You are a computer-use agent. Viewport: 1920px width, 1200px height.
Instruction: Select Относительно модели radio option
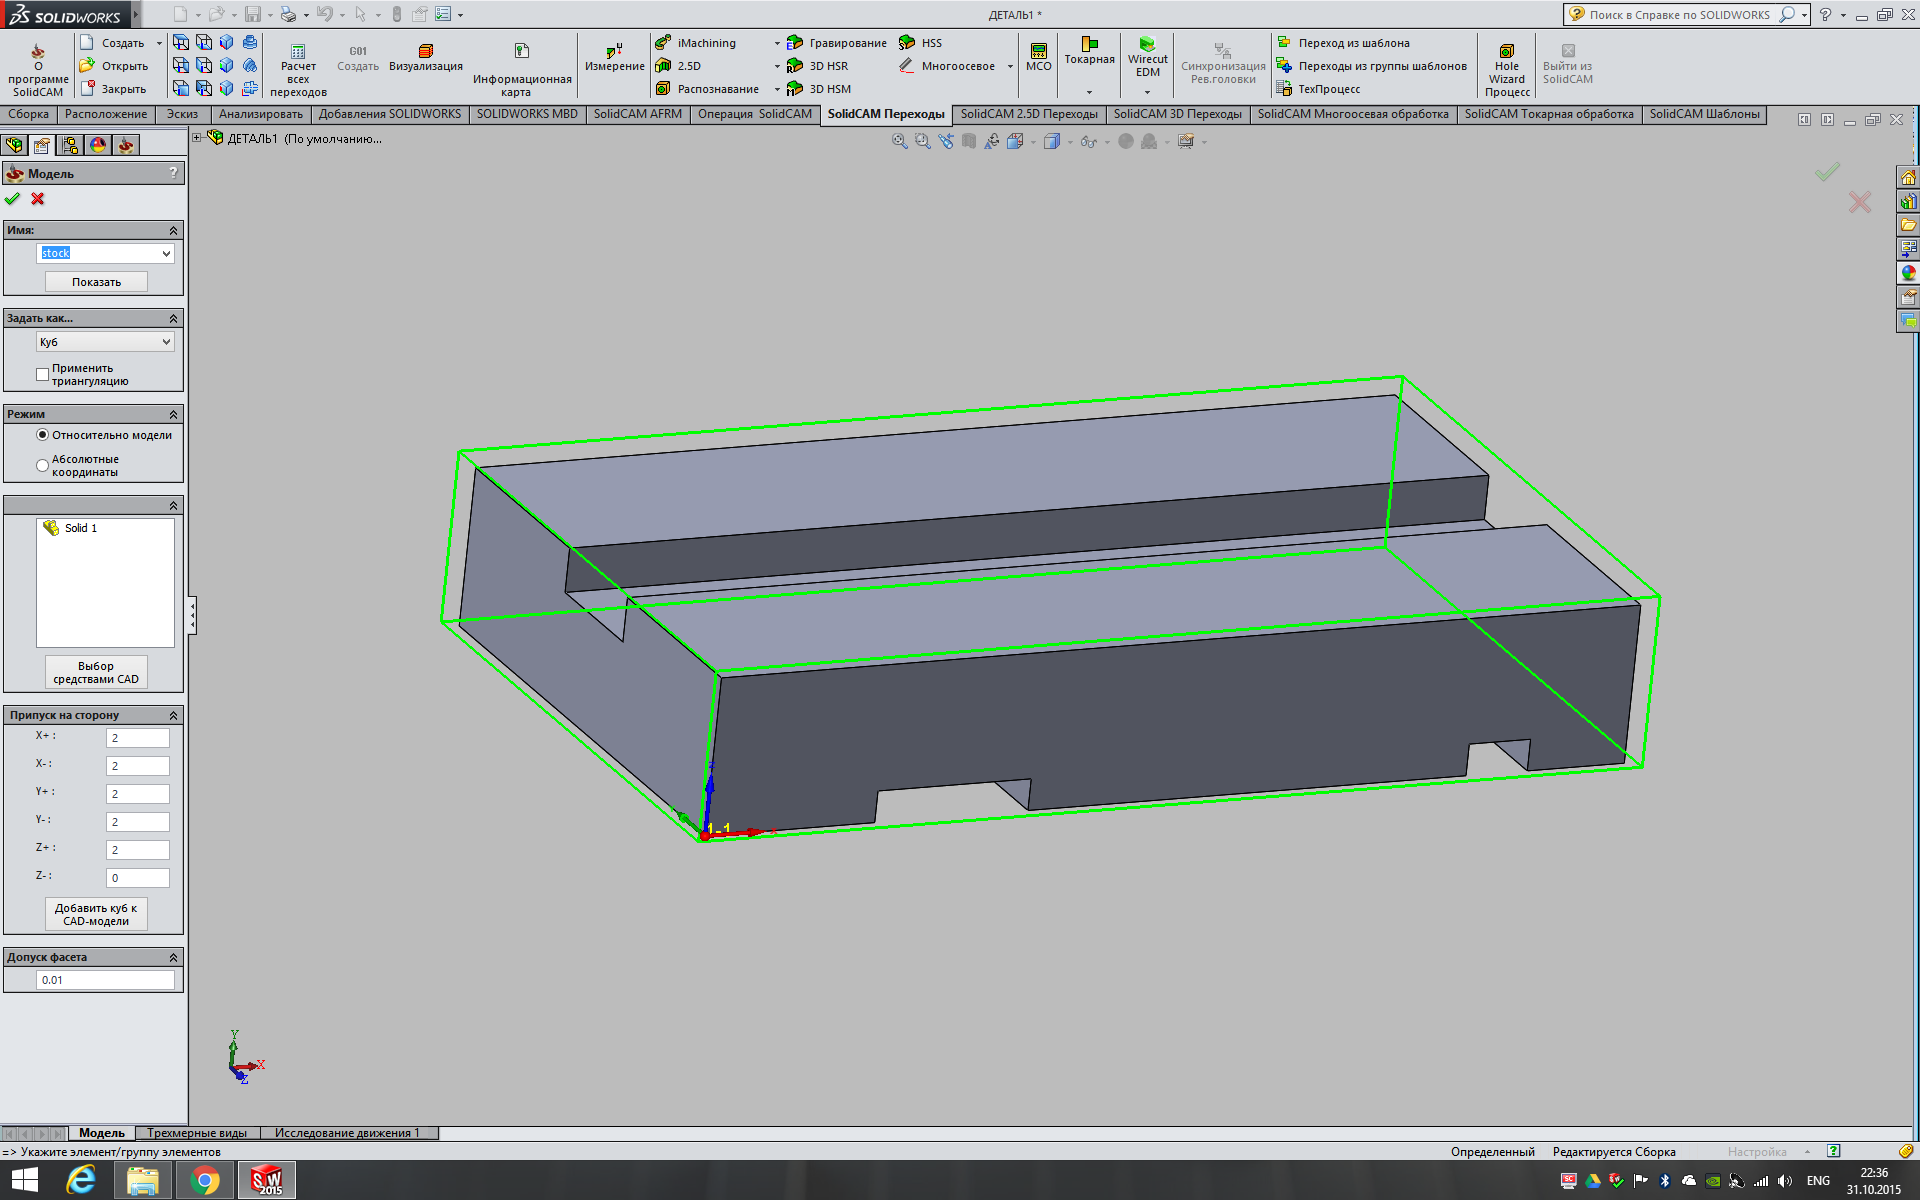pyautogui.click(x=43, y=435)
